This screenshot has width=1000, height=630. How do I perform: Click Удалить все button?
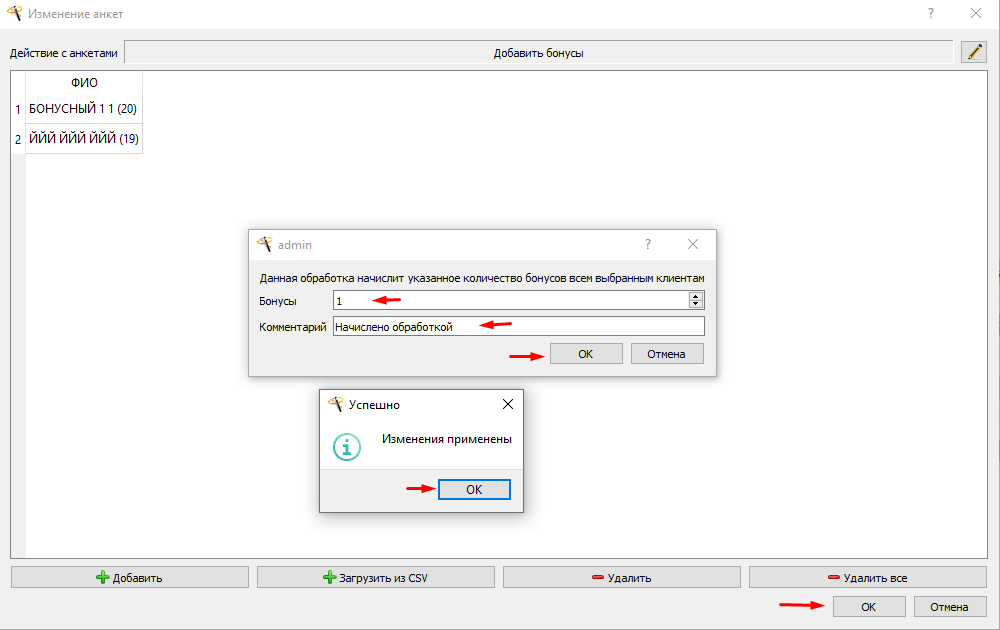coord(868,578)
